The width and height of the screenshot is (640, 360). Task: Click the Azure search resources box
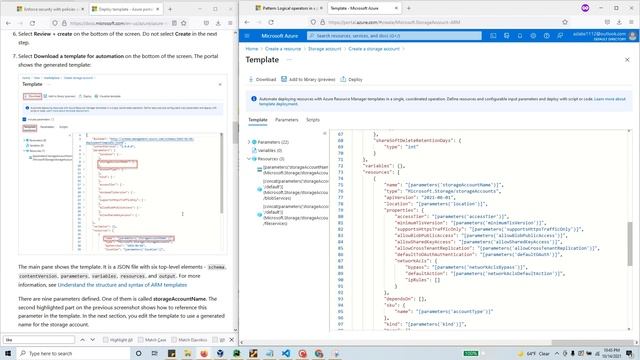(394, 36)
